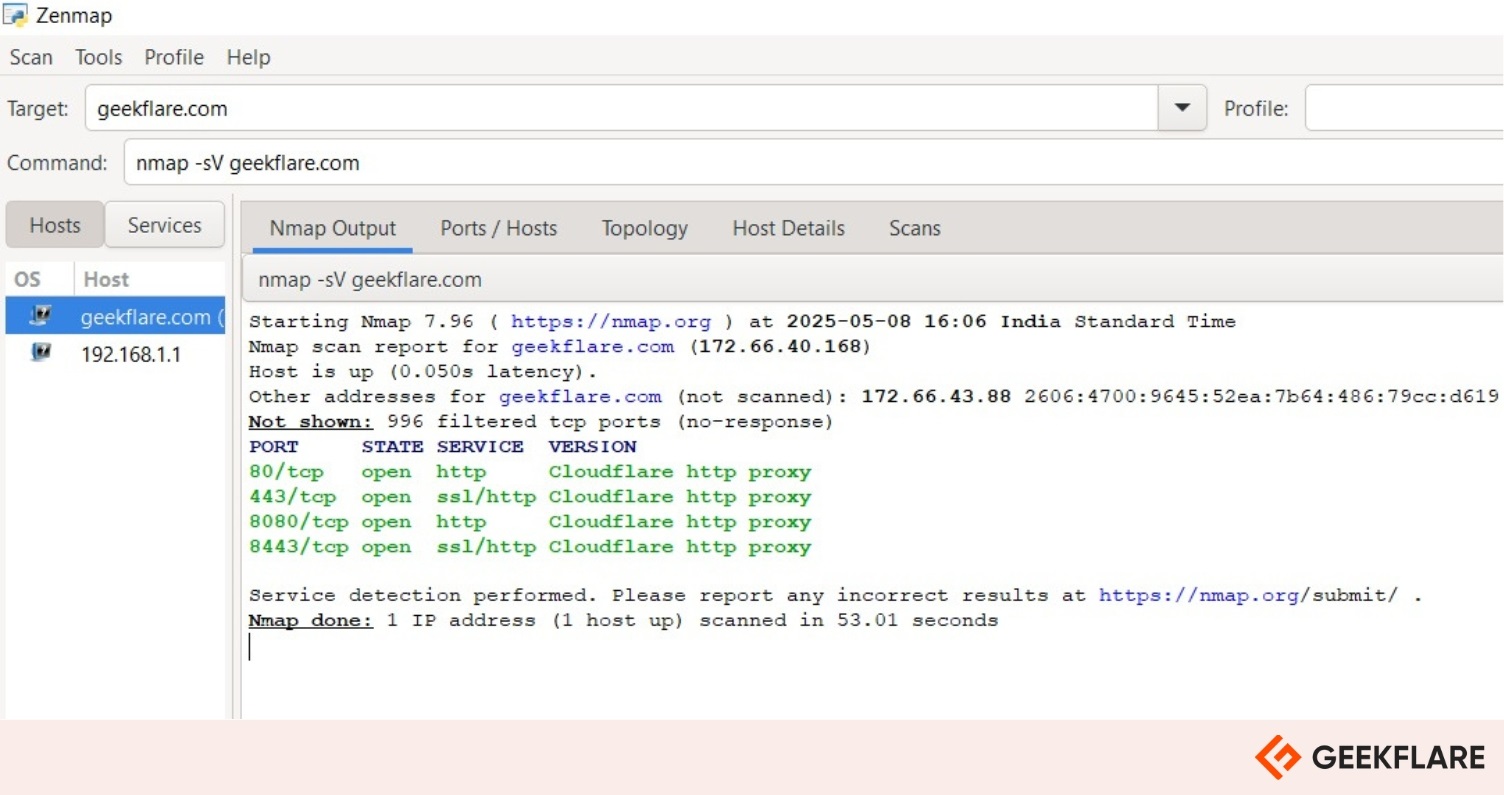Screen dimensions: 1504x795
Task: Open the scan selector showing nmap -sV geekflare.com
Action: coord(872,279)
